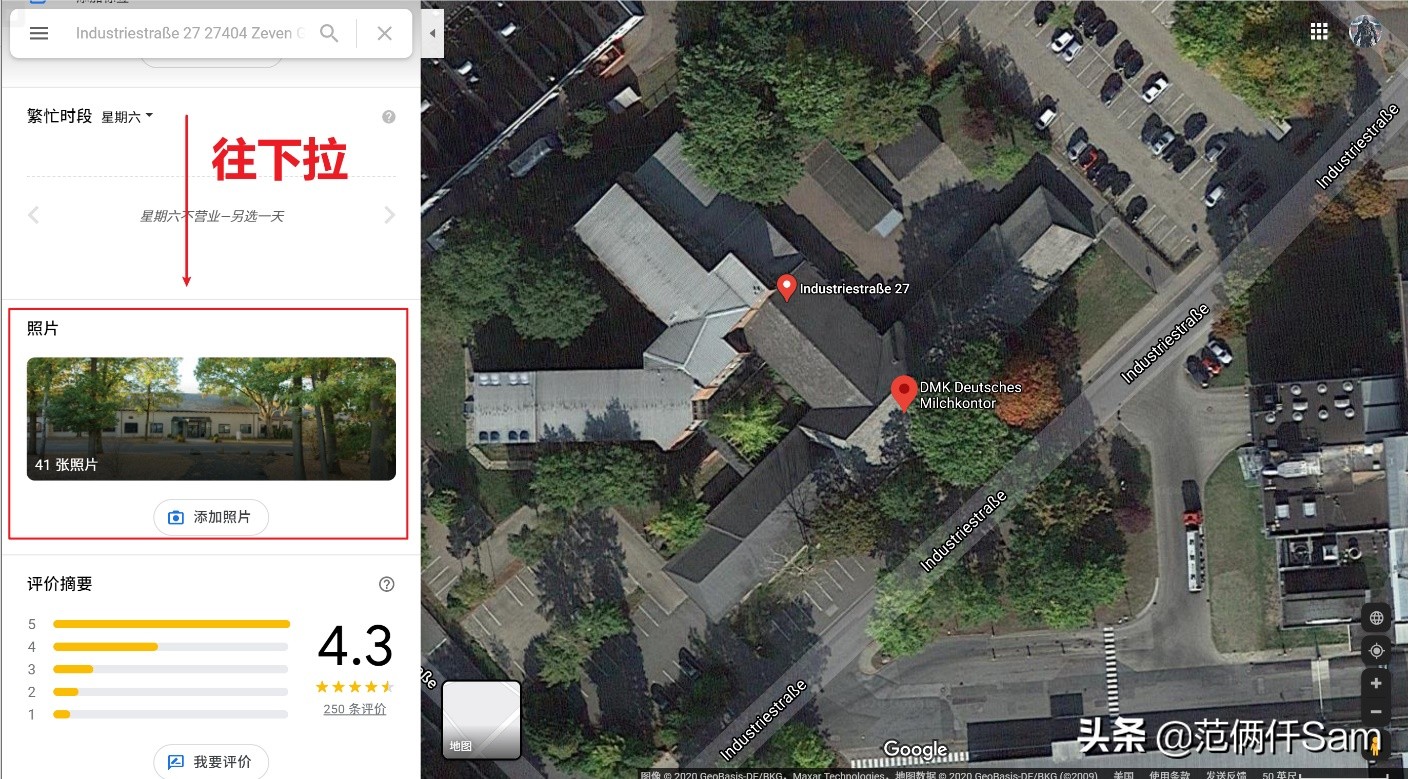Click the 我要评价 button
1408x779 pixels.
[x=211, y=762]
